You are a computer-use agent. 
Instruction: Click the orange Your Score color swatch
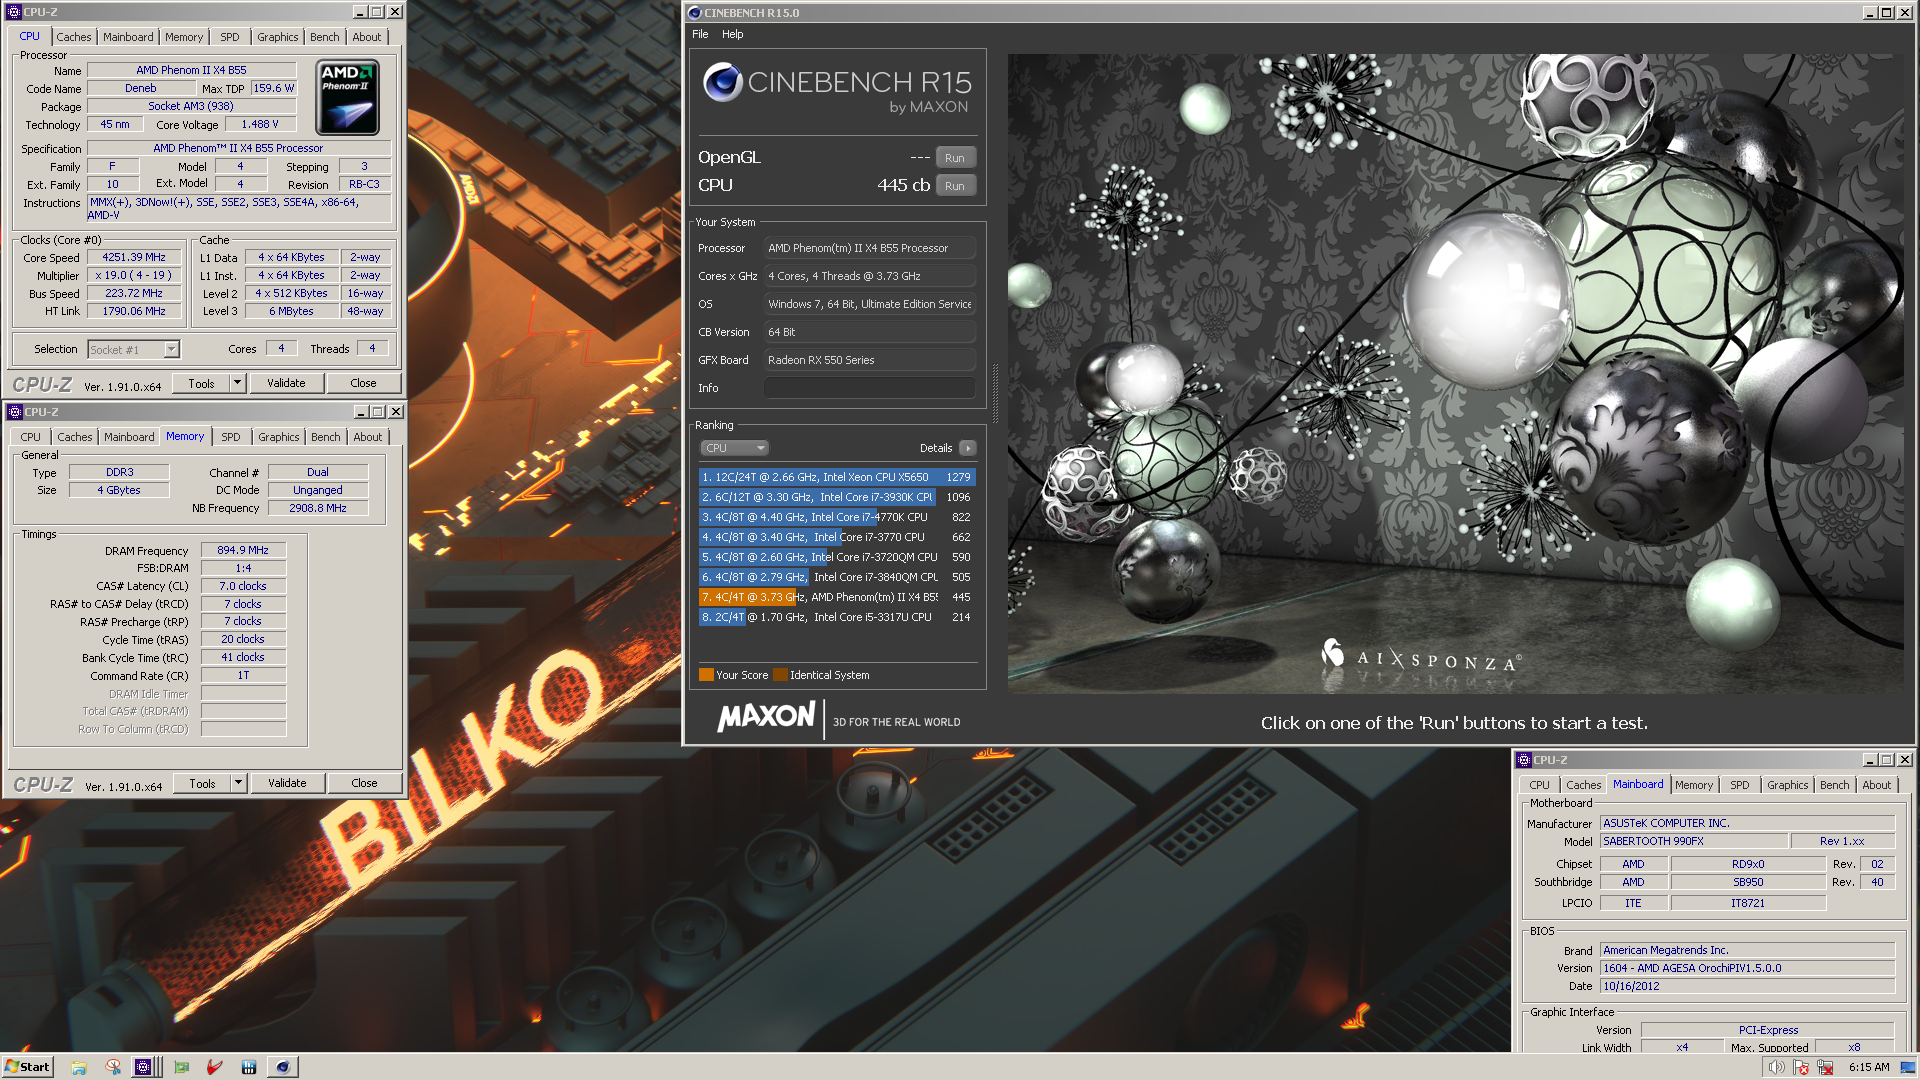tap(706, 675)
